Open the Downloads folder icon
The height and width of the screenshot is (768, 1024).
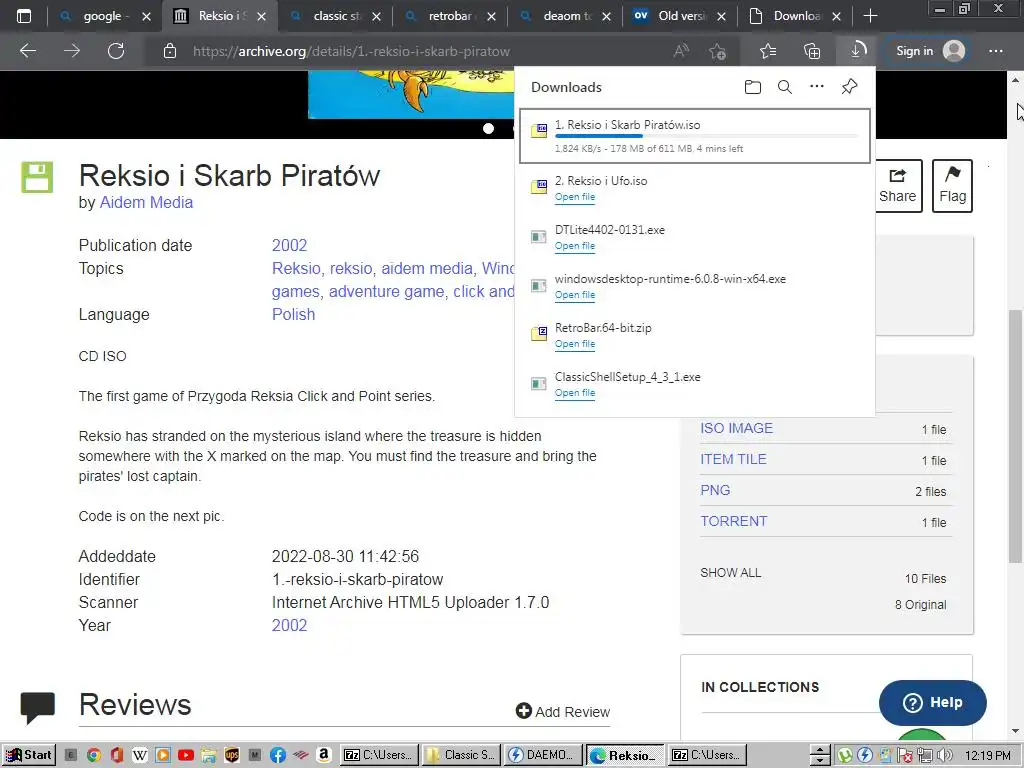point(752,87)
